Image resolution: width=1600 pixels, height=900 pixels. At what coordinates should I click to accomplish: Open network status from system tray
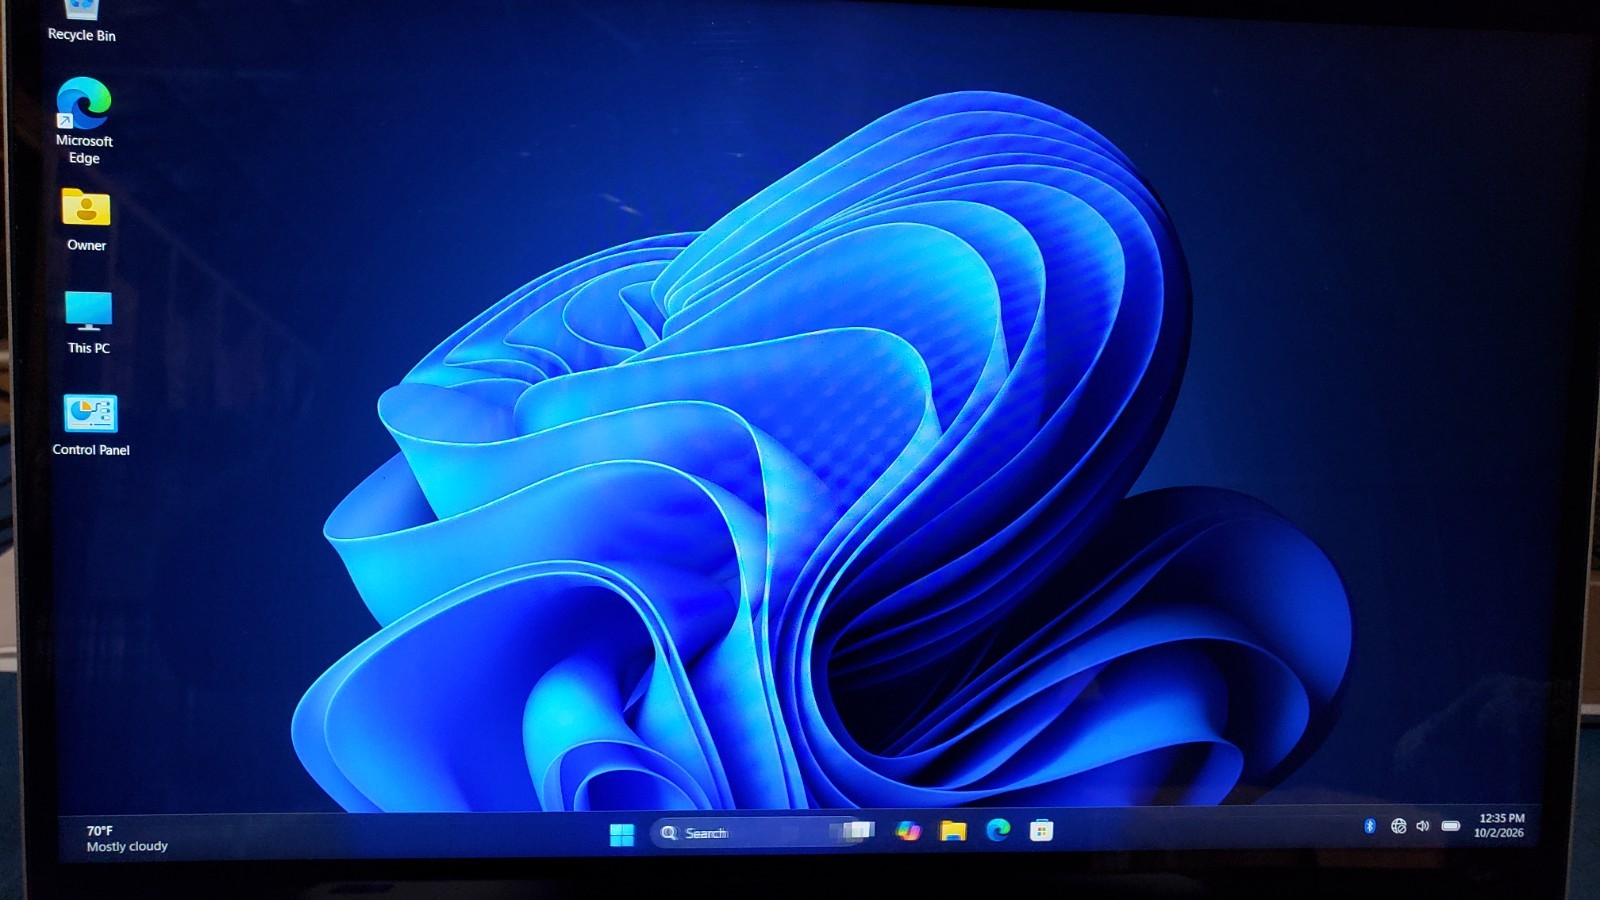pyautogui.click(x=1398, y=826)
